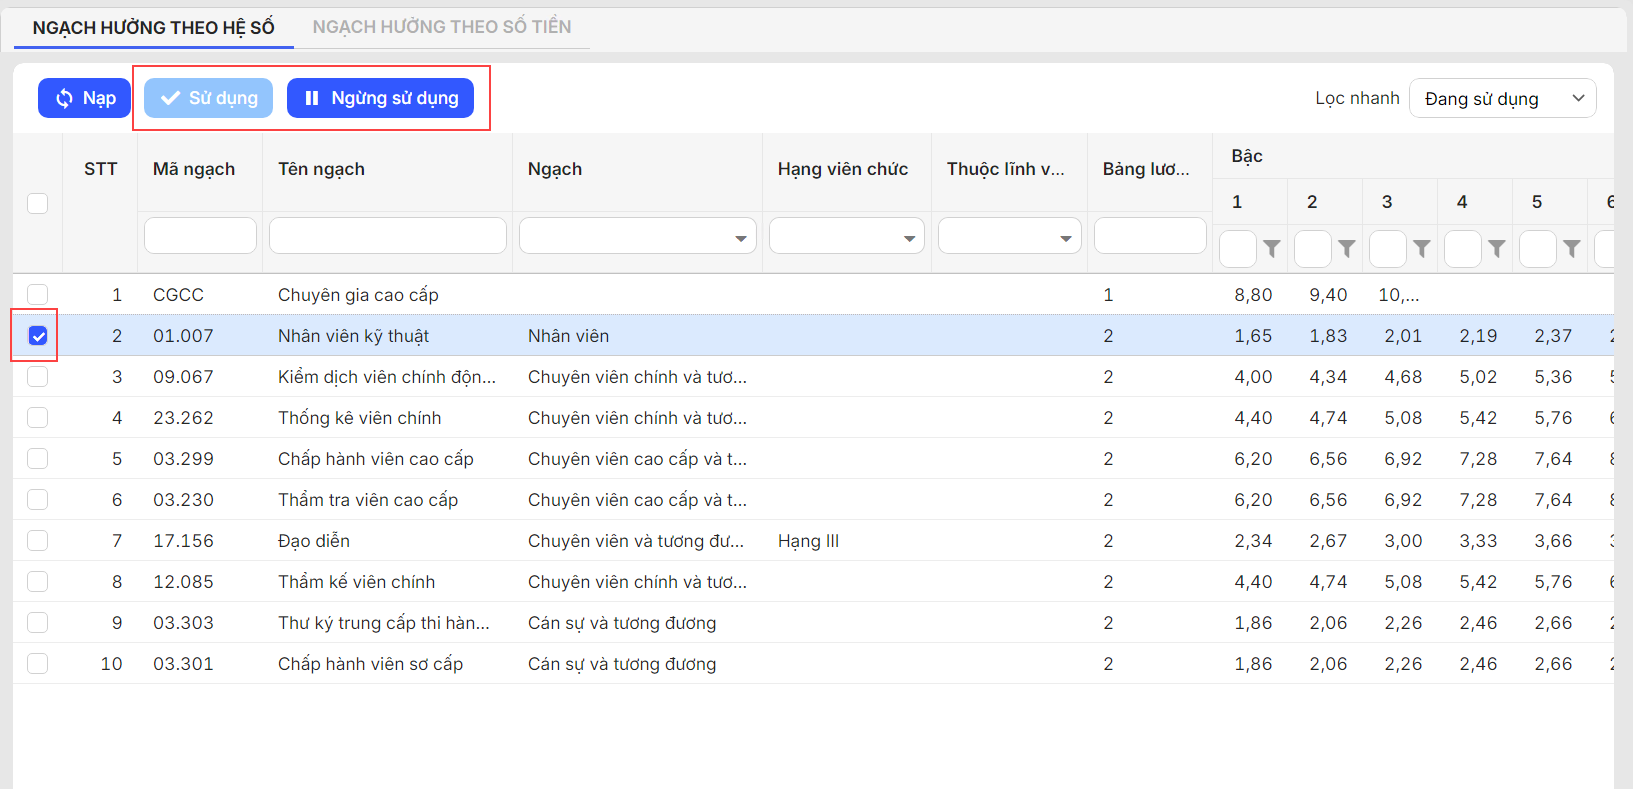Click the filter funnel icon for Bậc 5
Image resolution: width=1633 pixels, height=789 pixels.
pos(1571,249)
